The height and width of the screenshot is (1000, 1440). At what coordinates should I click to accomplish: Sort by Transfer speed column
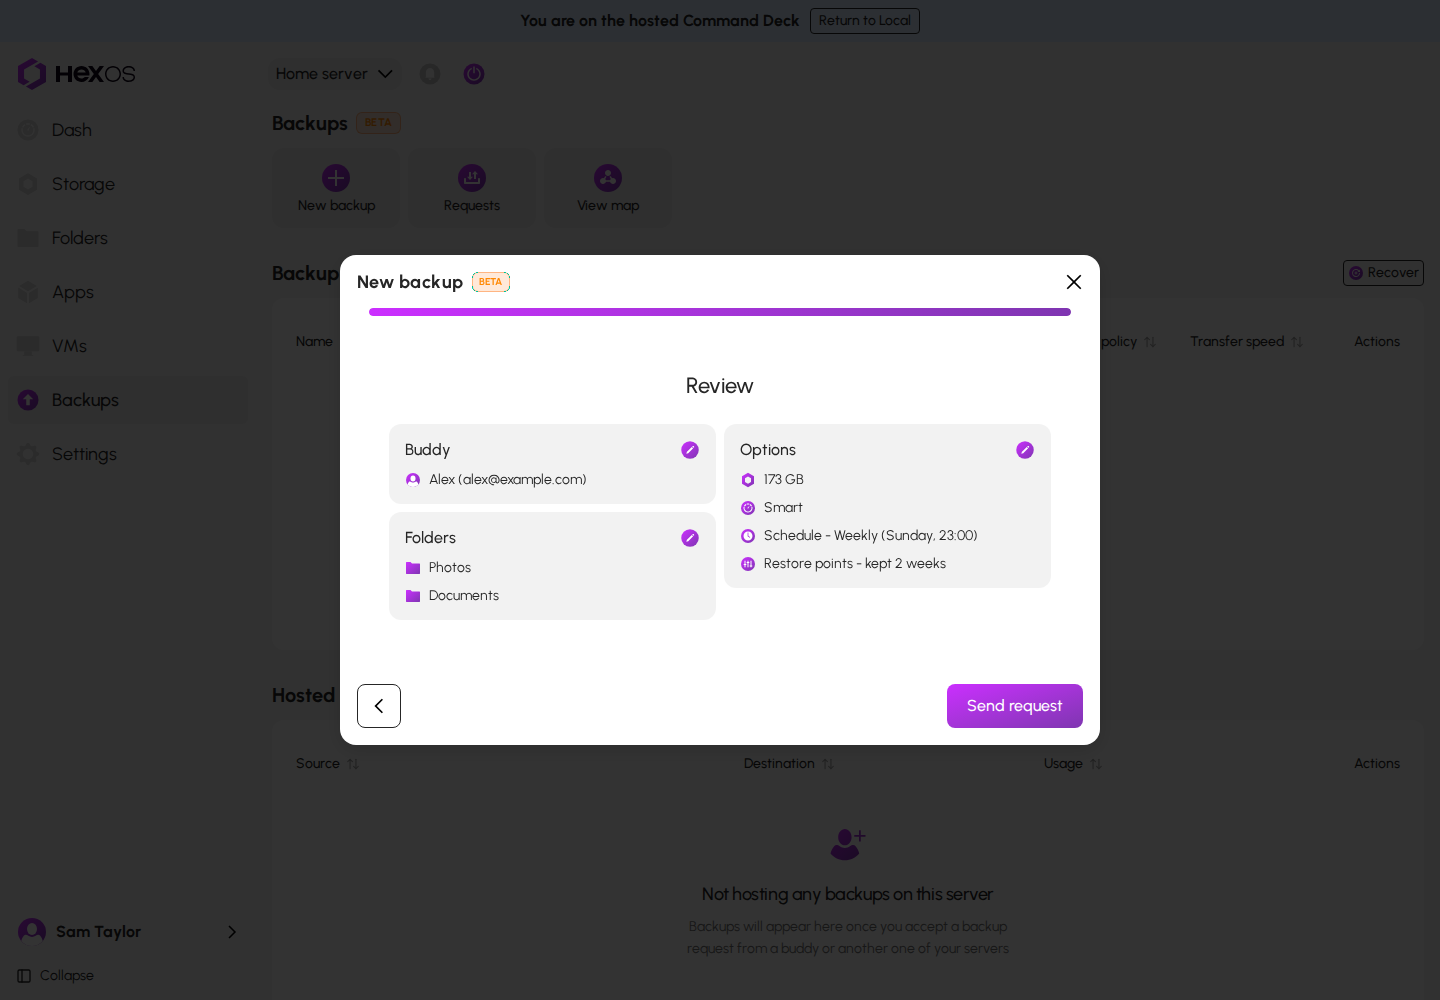(1246, 342)
